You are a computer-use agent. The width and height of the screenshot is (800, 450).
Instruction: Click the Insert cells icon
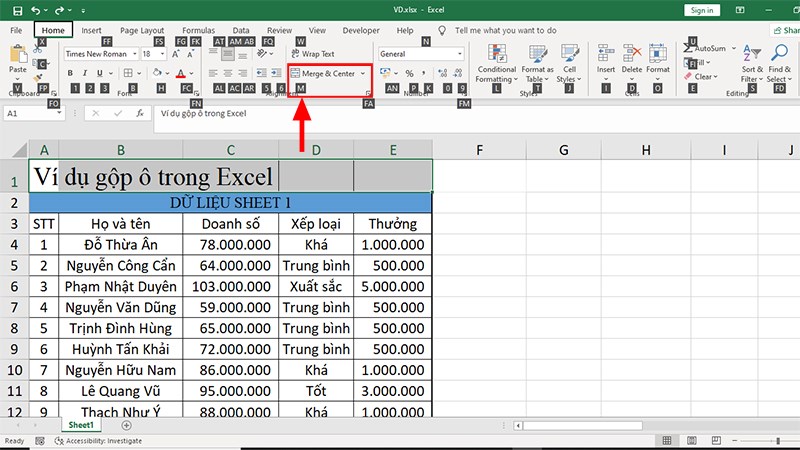[x=606, y=53]
